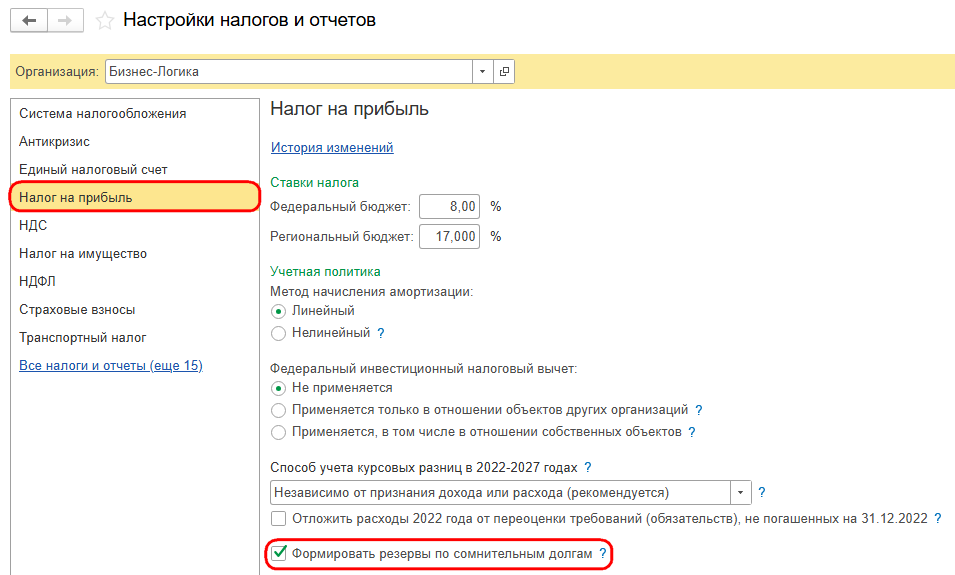
Task: Show help for Отложить расходы 2022 года
Action: pyautogui.click(x=938, y=518)
